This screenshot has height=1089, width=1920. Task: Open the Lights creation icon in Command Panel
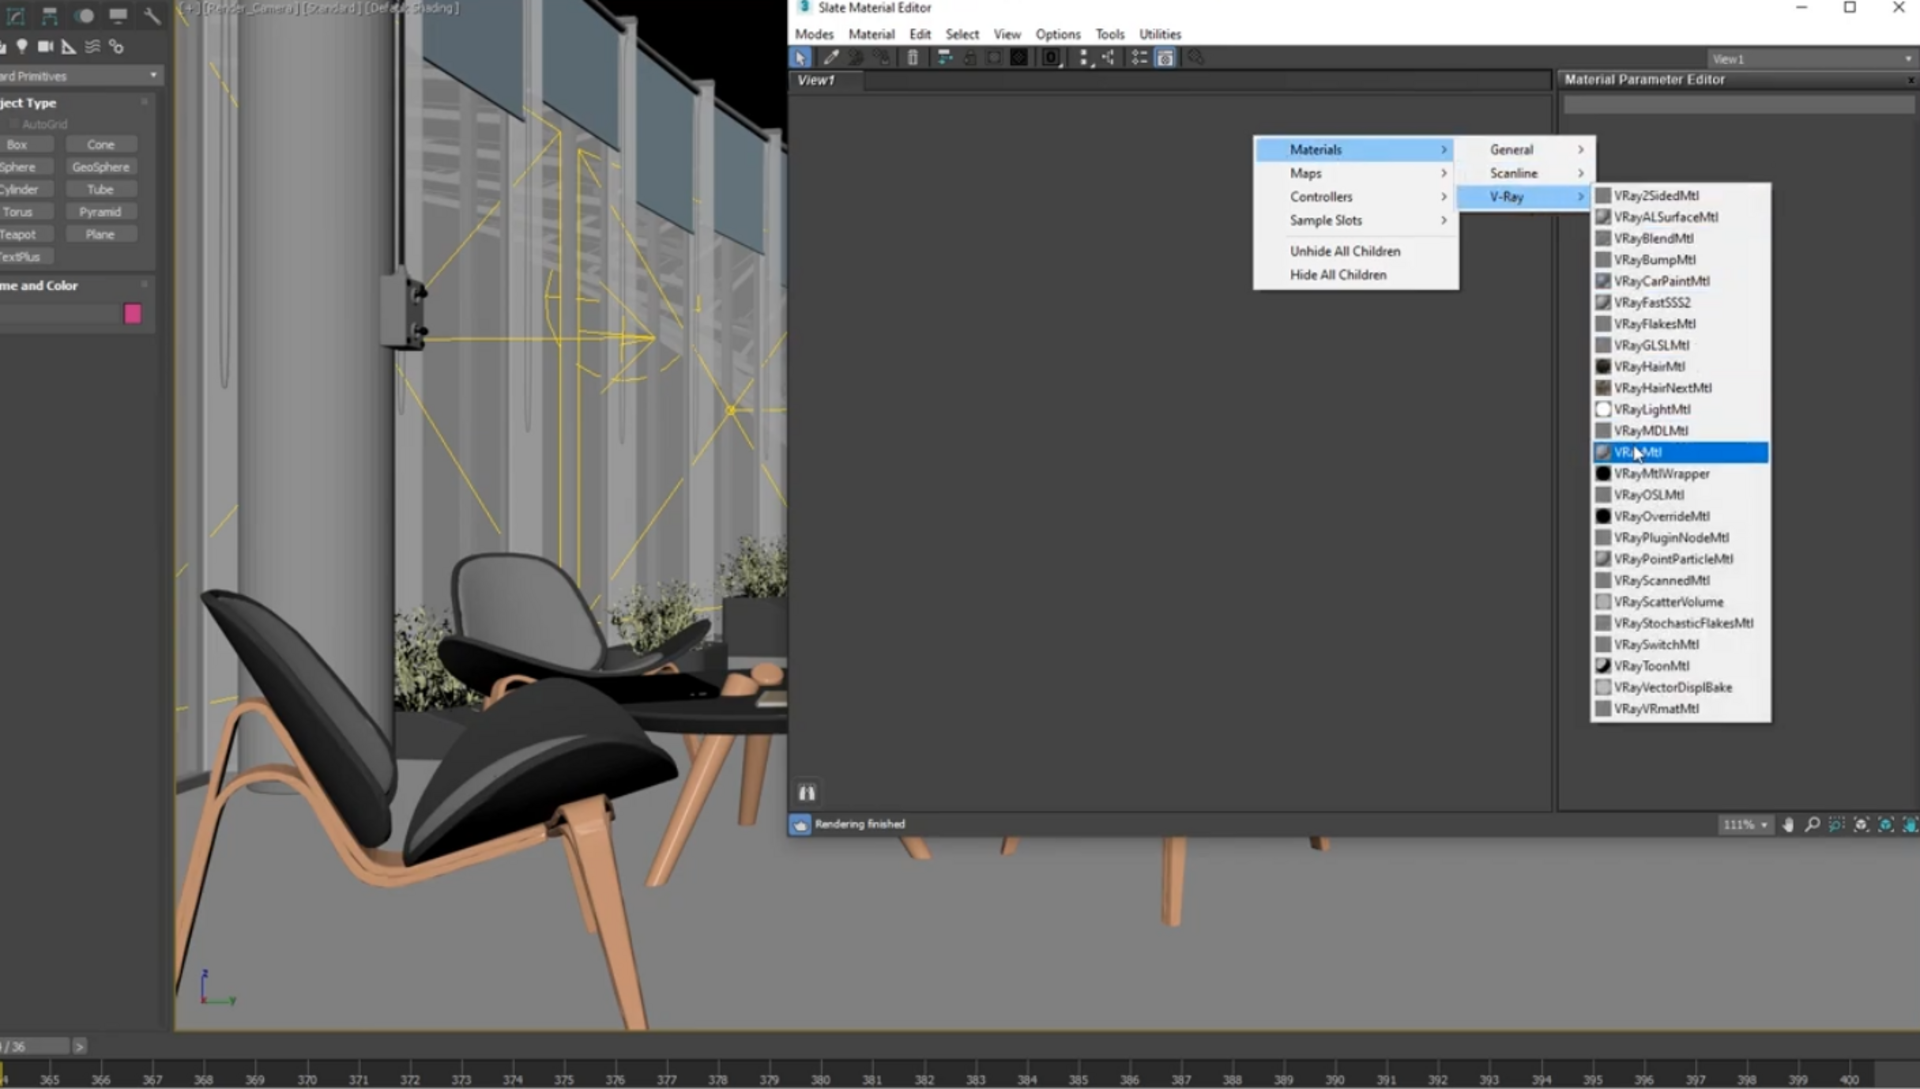(x=22, y=46)
